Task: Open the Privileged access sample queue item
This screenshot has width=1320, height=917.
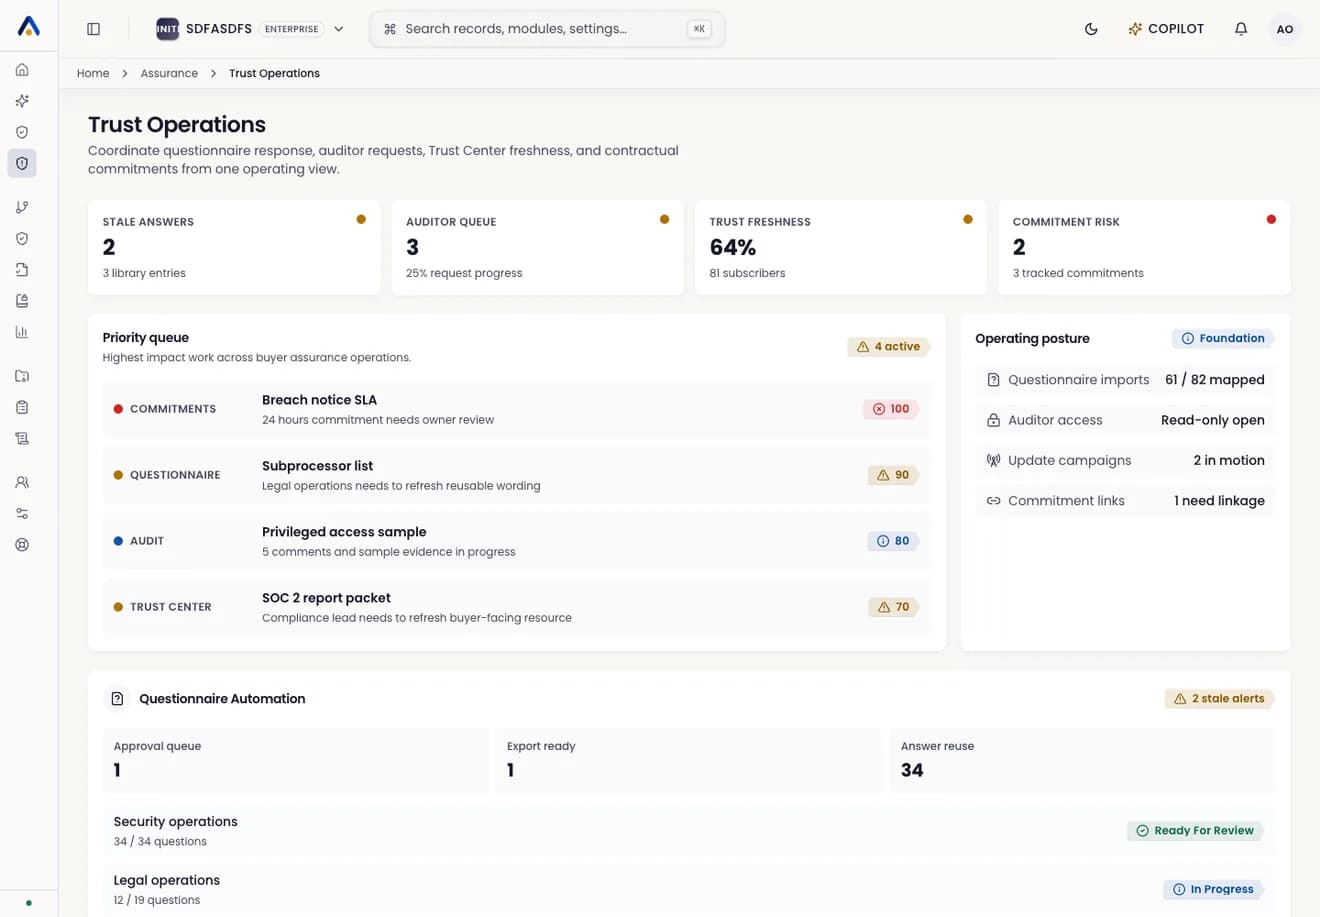Action: (x=516, y=541)
